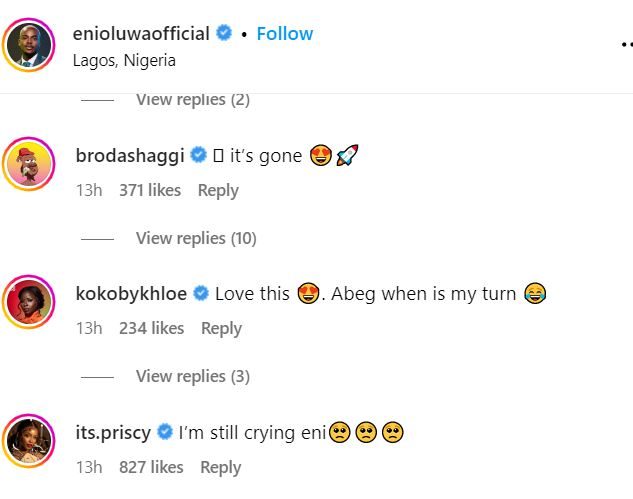Follow enioluwaofficial

(284, 33)
